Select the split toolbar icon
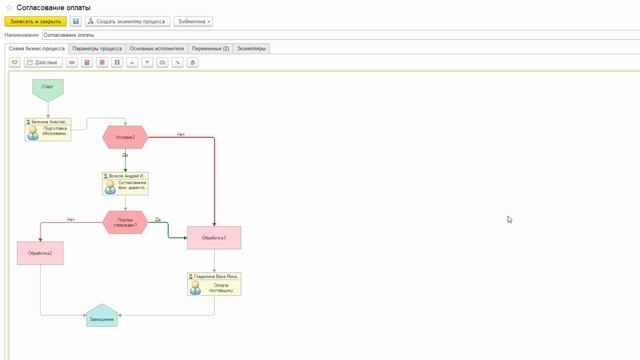Image resolution: width=640 pixels, height=360 pixels. point(132,62)
